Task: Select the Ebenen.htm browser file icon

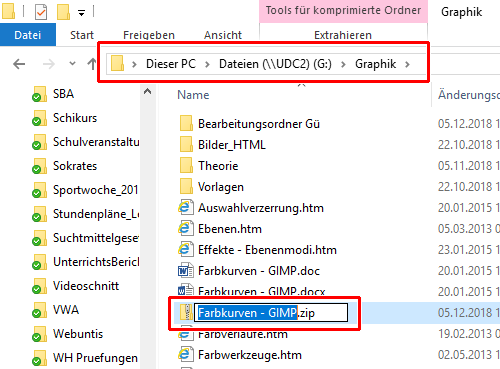Action: tap(185, 229)
